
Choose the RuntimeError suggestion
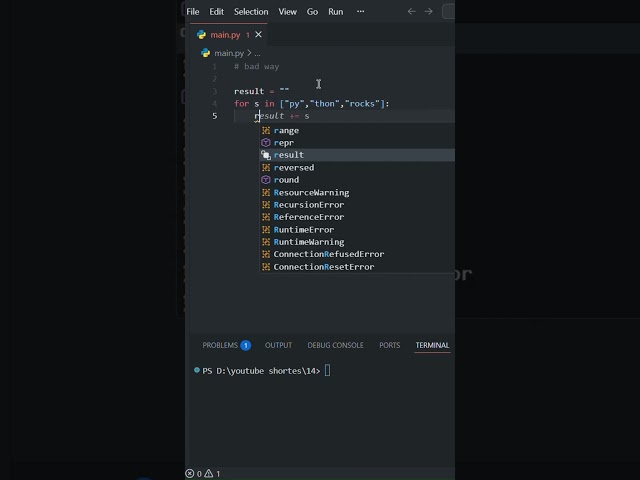click(357, 230)
